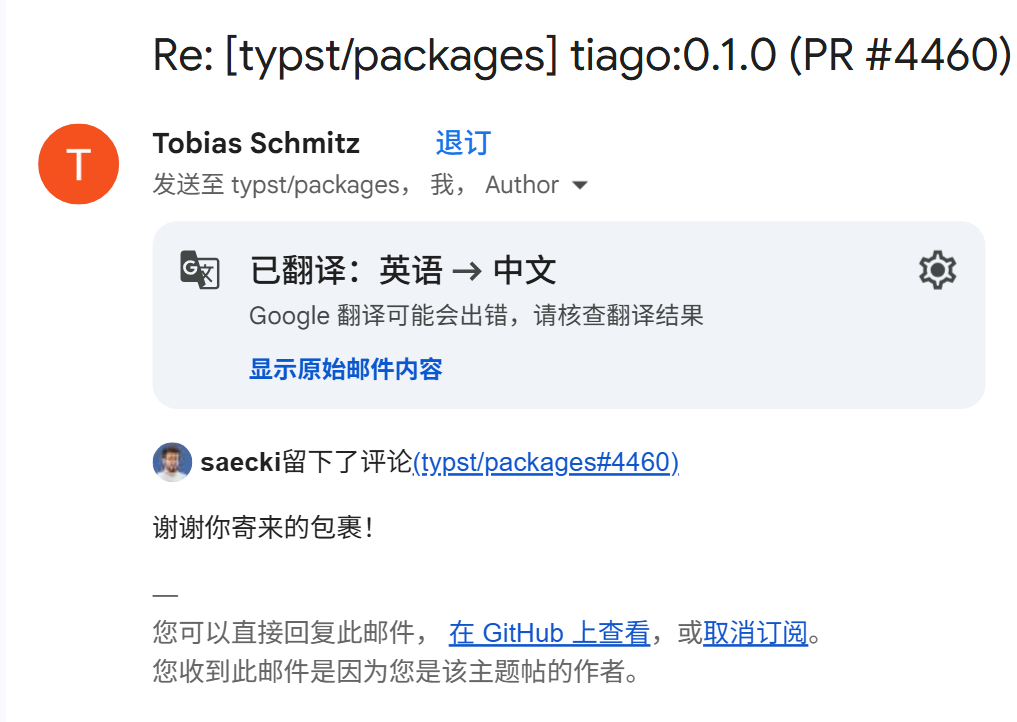Click the message body 谢谢你寄来的包裹
Viewport: 1017px width, 722px height.
click(x=263, y=527)
